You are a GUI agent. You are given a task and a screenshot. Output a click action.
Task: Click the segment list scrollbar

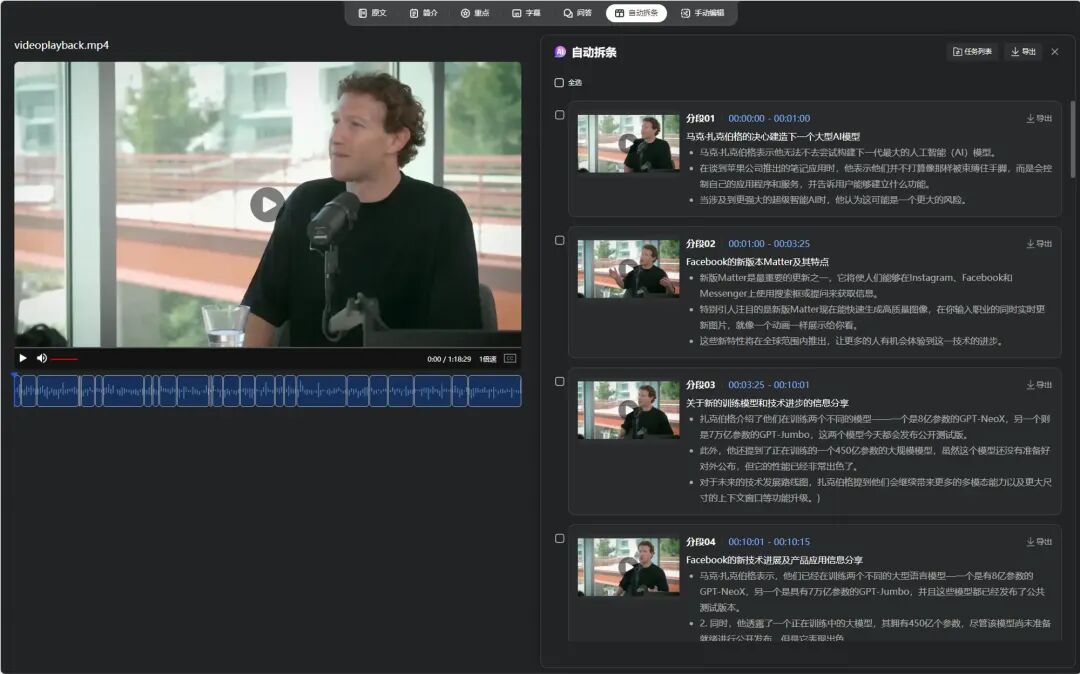[1072, 140]
